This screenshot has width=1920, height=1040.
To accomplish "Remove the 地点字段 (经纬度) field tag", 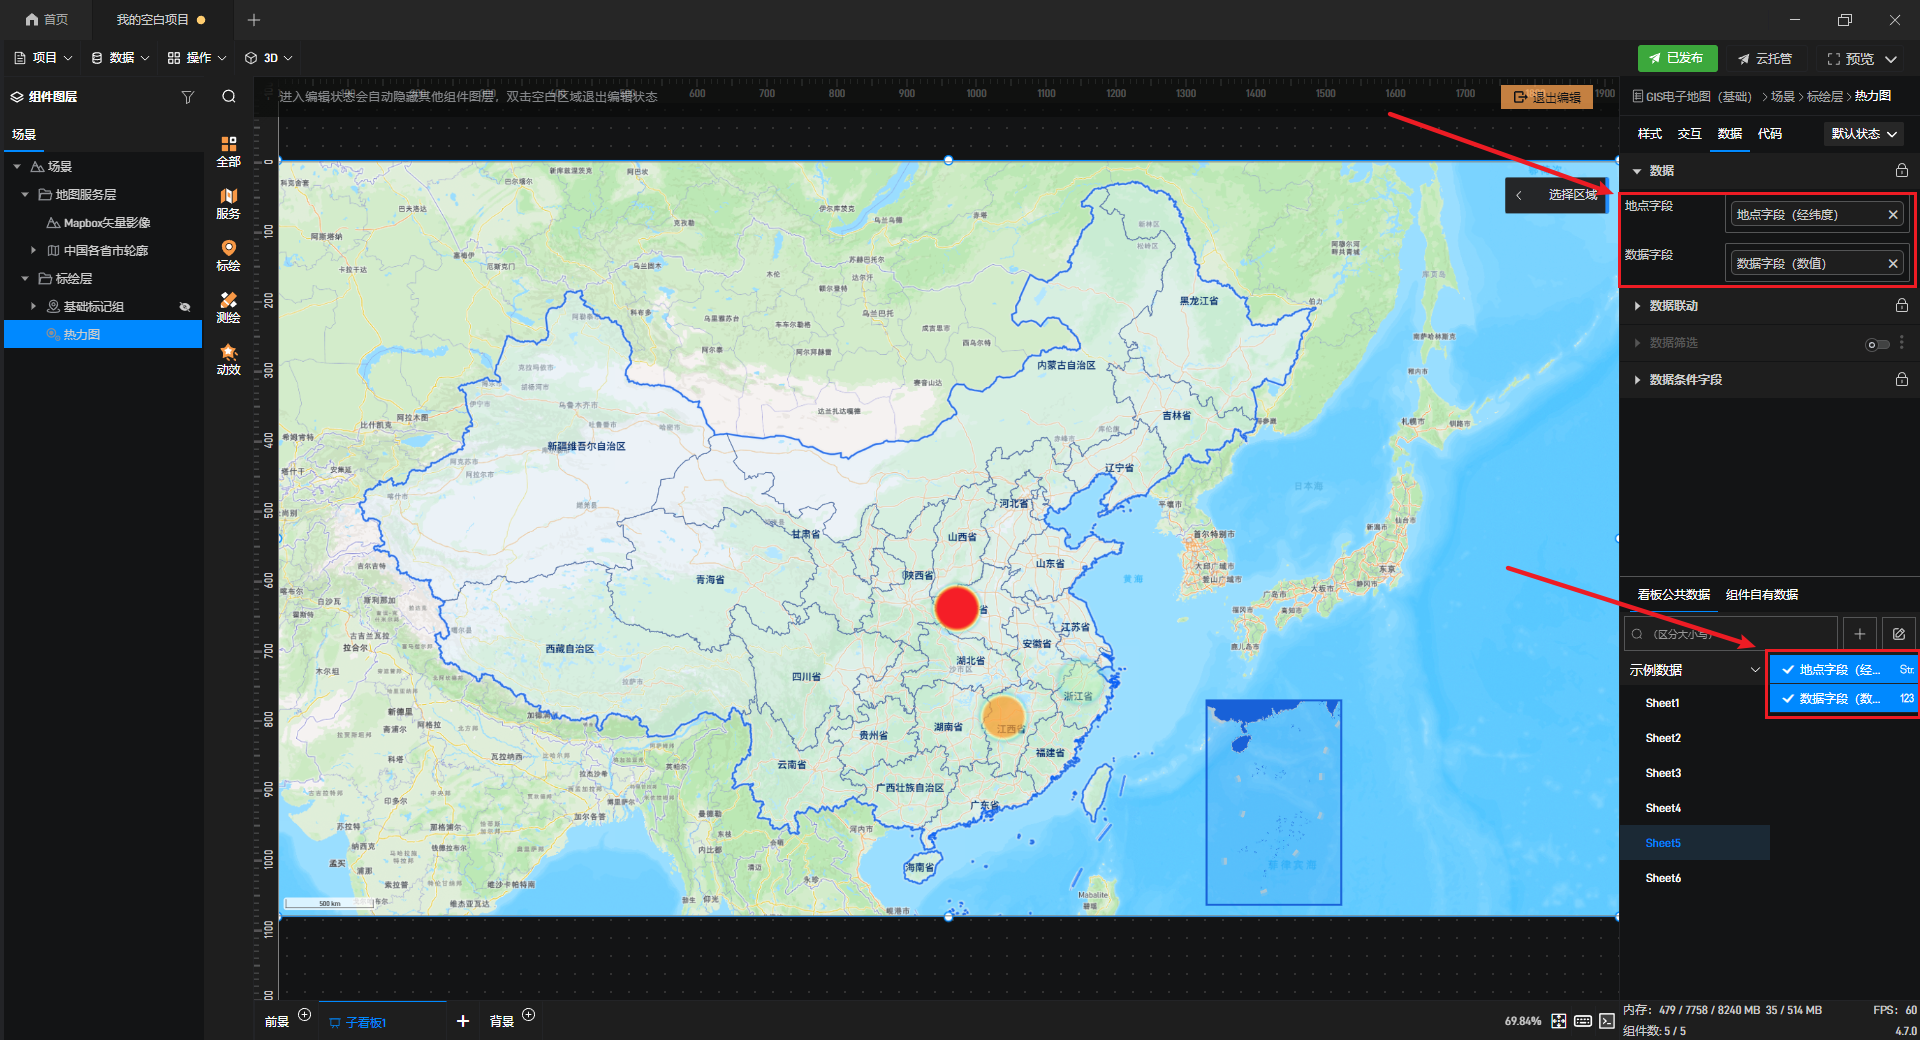I will tap(1892, 215).
